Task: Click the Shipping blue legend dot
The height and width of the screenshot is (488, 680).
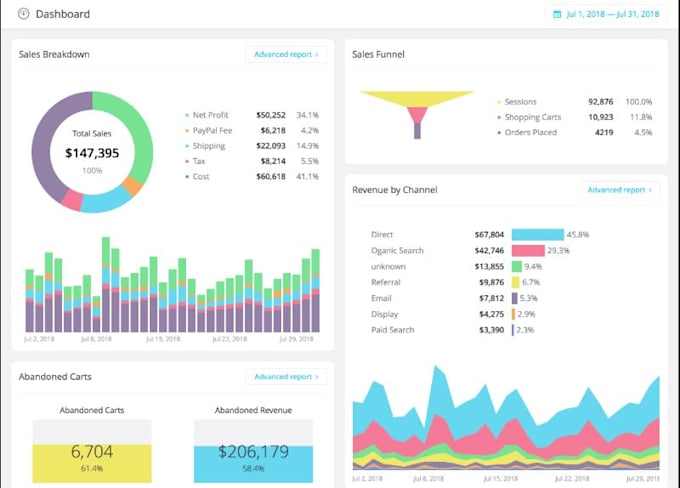Action: [187, 146]
